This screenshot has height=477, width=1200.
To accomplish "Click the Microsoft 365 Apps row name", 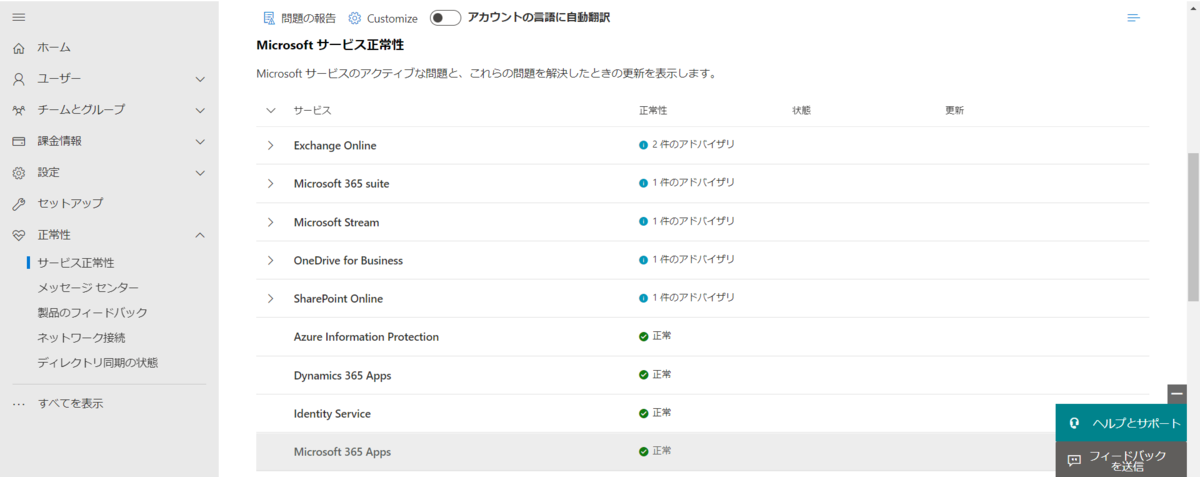I will point(342,452).
